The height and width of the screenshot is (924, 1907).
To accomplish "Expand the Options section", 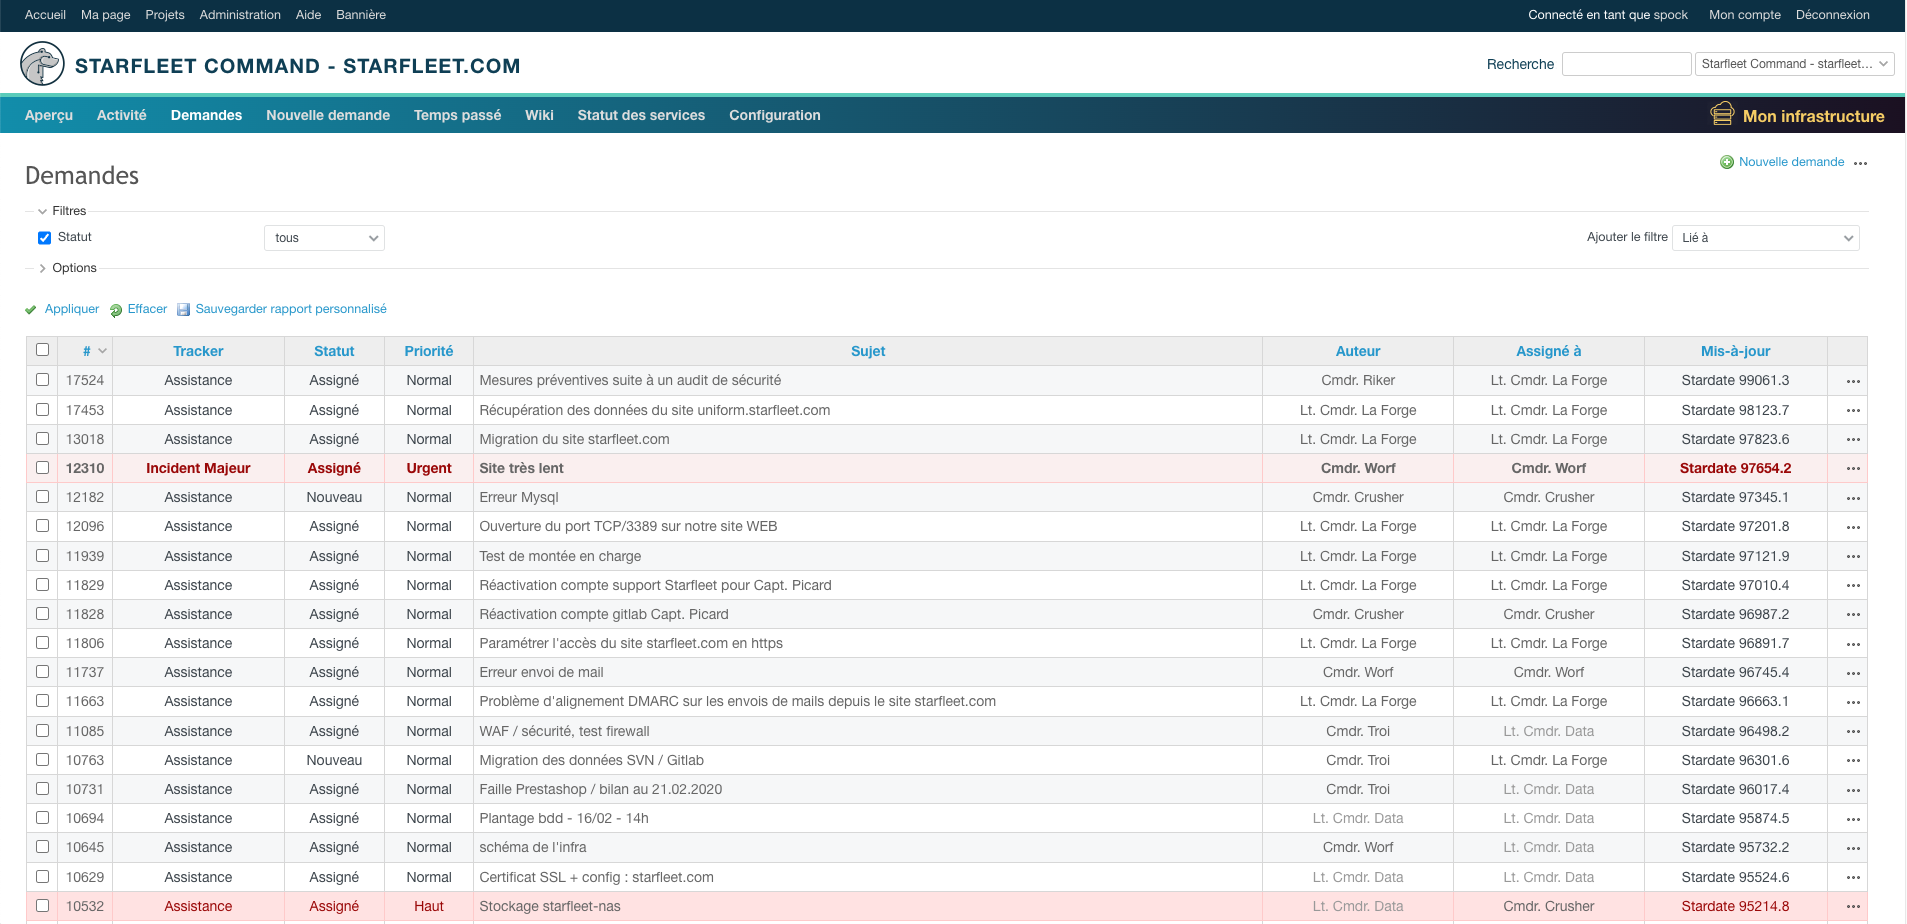I will click(74, 268).
